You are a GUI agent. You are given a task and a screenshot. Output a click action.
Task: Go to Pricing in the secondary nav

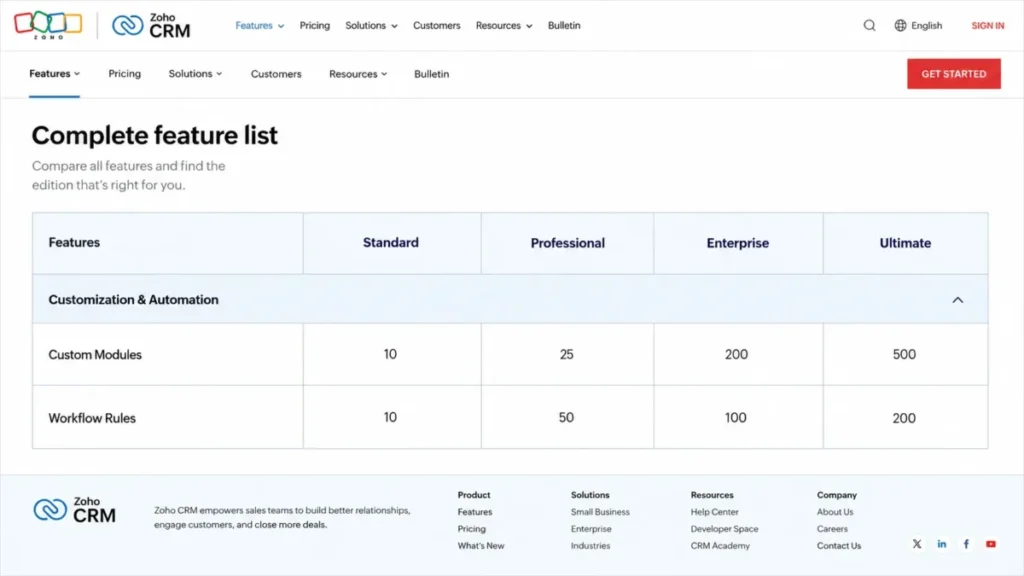click(125, 74)
